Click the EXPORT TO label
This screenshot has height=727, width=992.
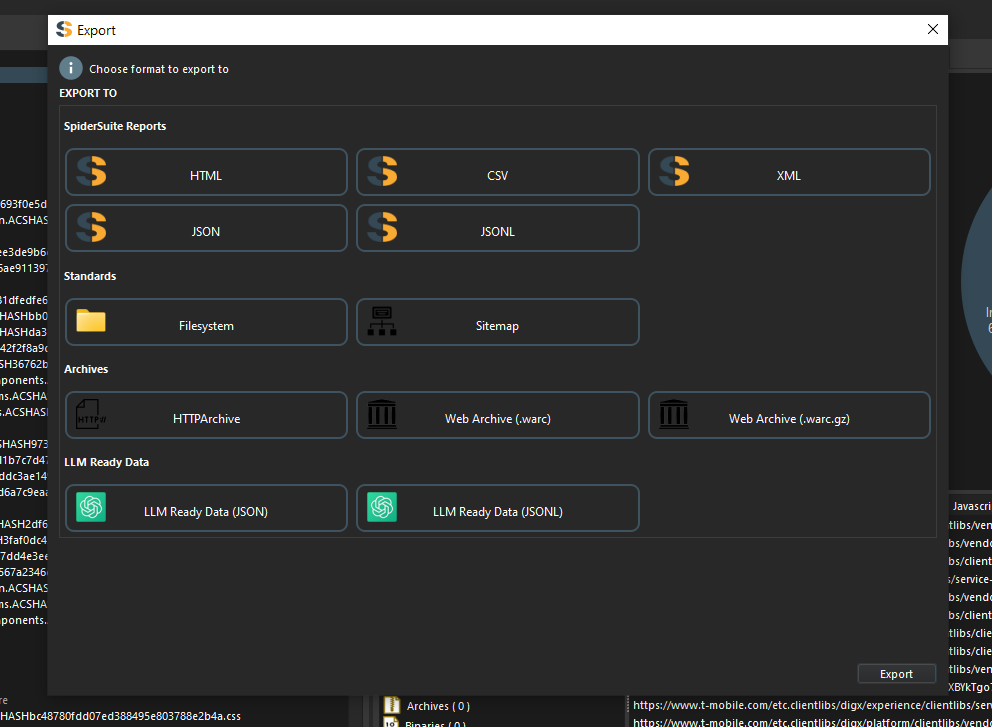pyautogui.click(x=88, y=93)
